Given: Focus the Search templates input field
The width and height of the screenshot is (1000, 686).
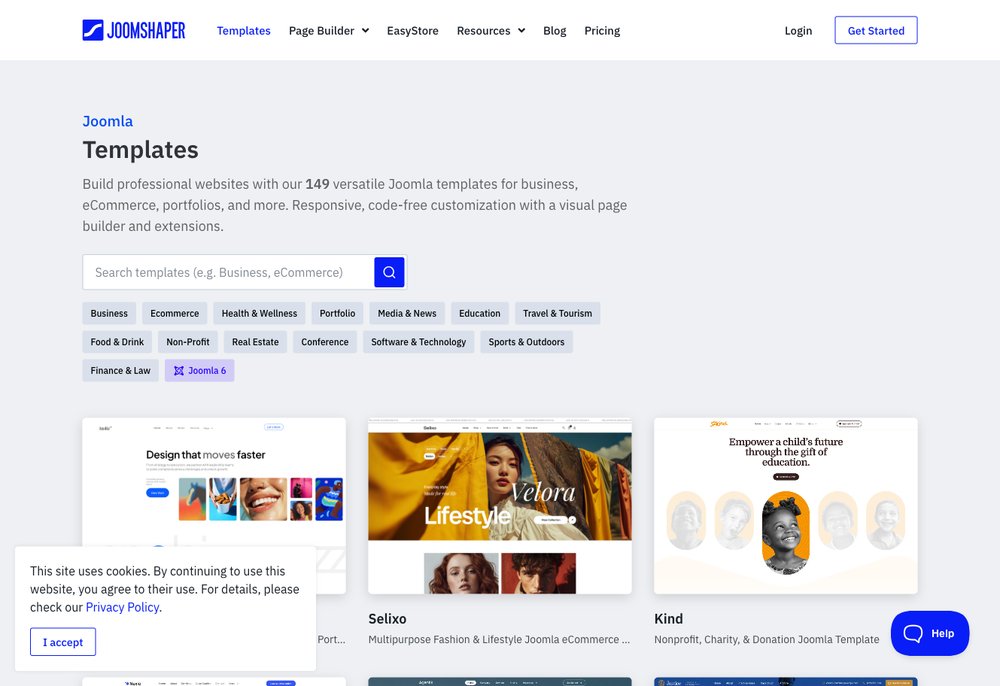Looking at the screenshot, I should coord(228,272).
